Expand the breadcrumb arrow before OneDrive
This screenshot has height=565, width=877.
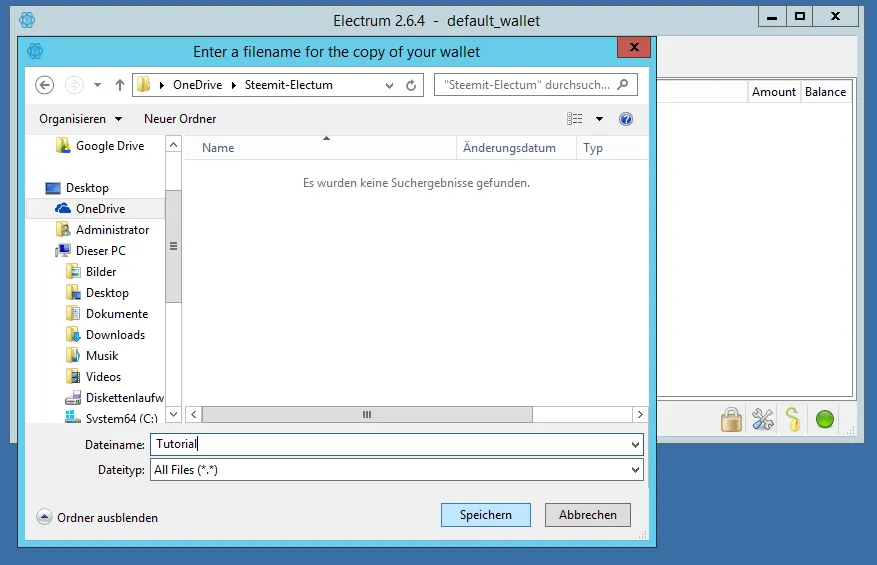162,85
